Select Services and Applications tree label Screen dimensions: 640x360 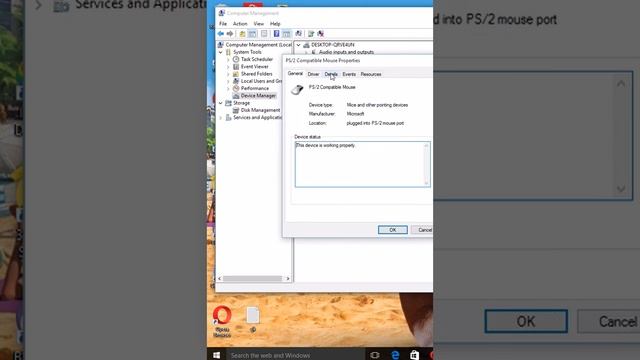[x=257, y=118]
